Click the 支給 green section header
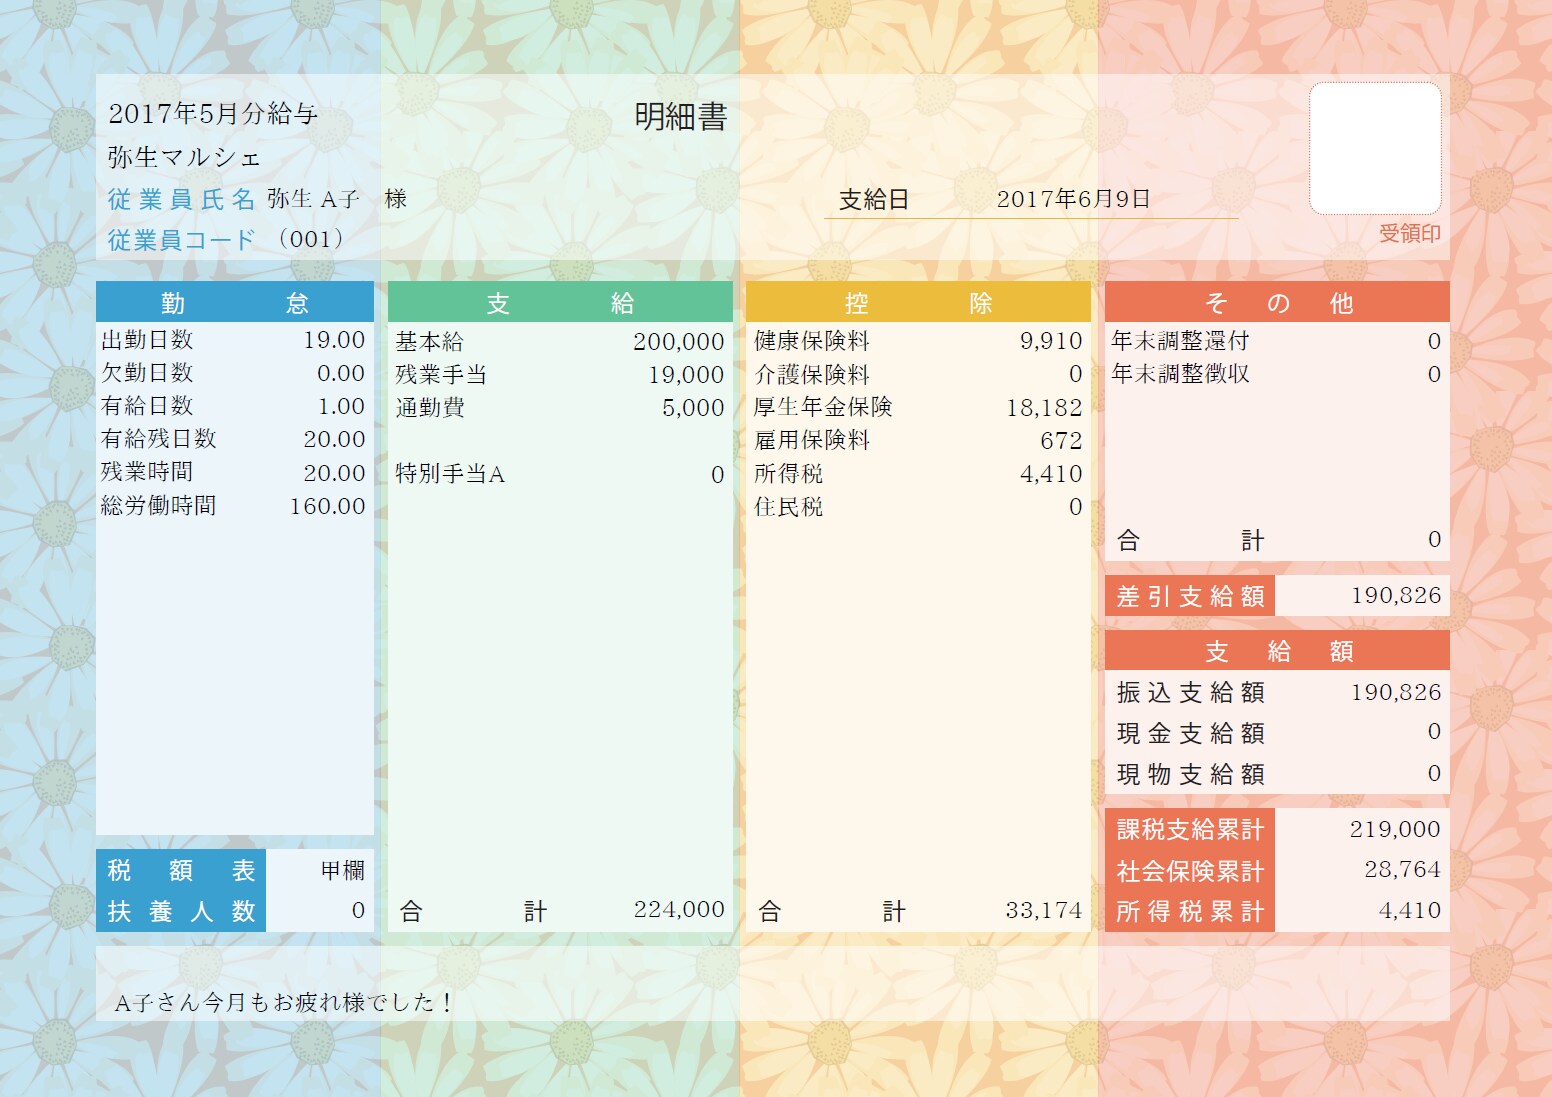1552x1097 pixels. point(560,302)
